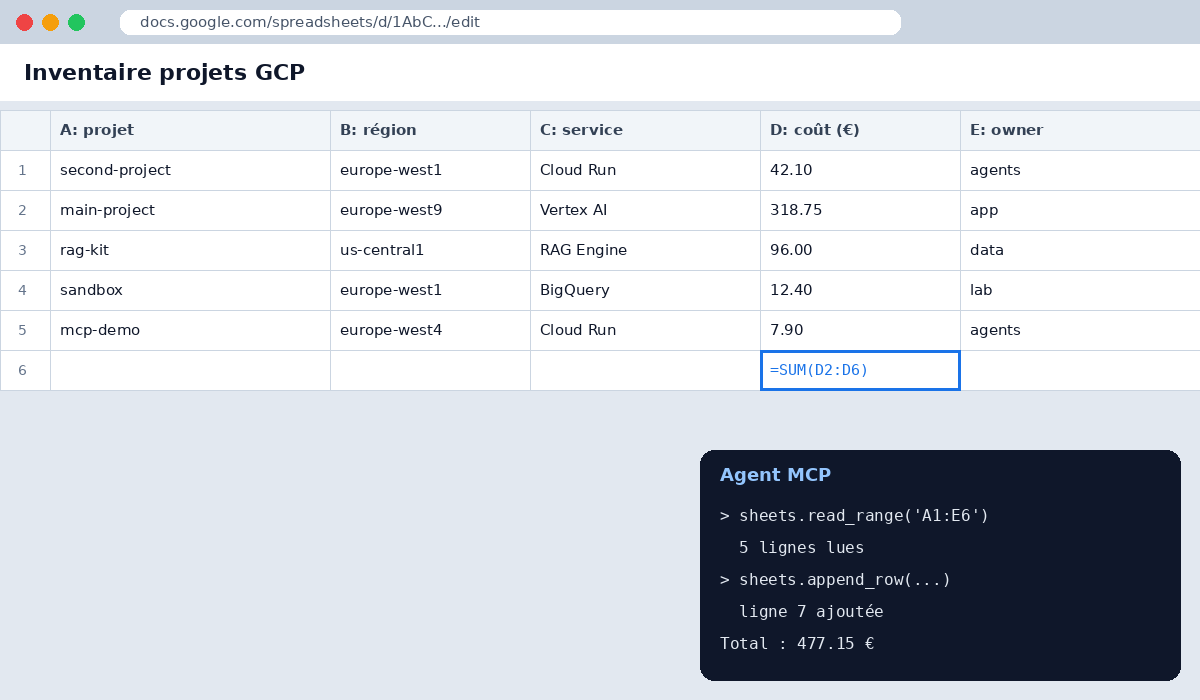Click empty service cell in row 6
Viewport: 1200px width, 700px height.
click(x=645, y=370)
